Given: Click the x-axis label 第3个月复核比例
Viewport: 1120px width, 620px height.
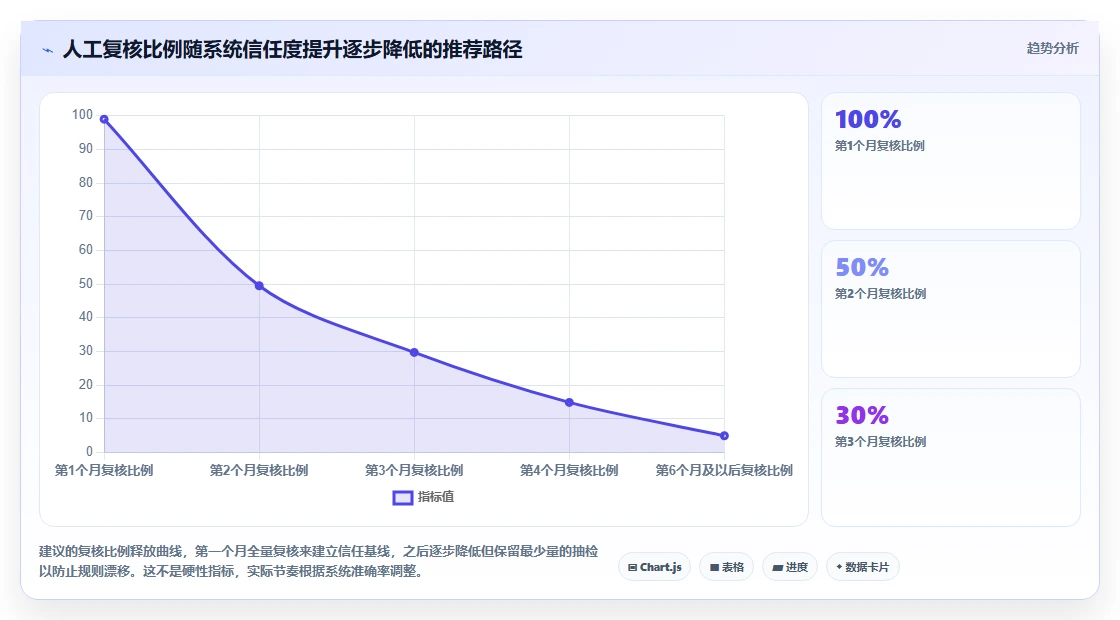Looking at the screenshot, I should point(414,470).
